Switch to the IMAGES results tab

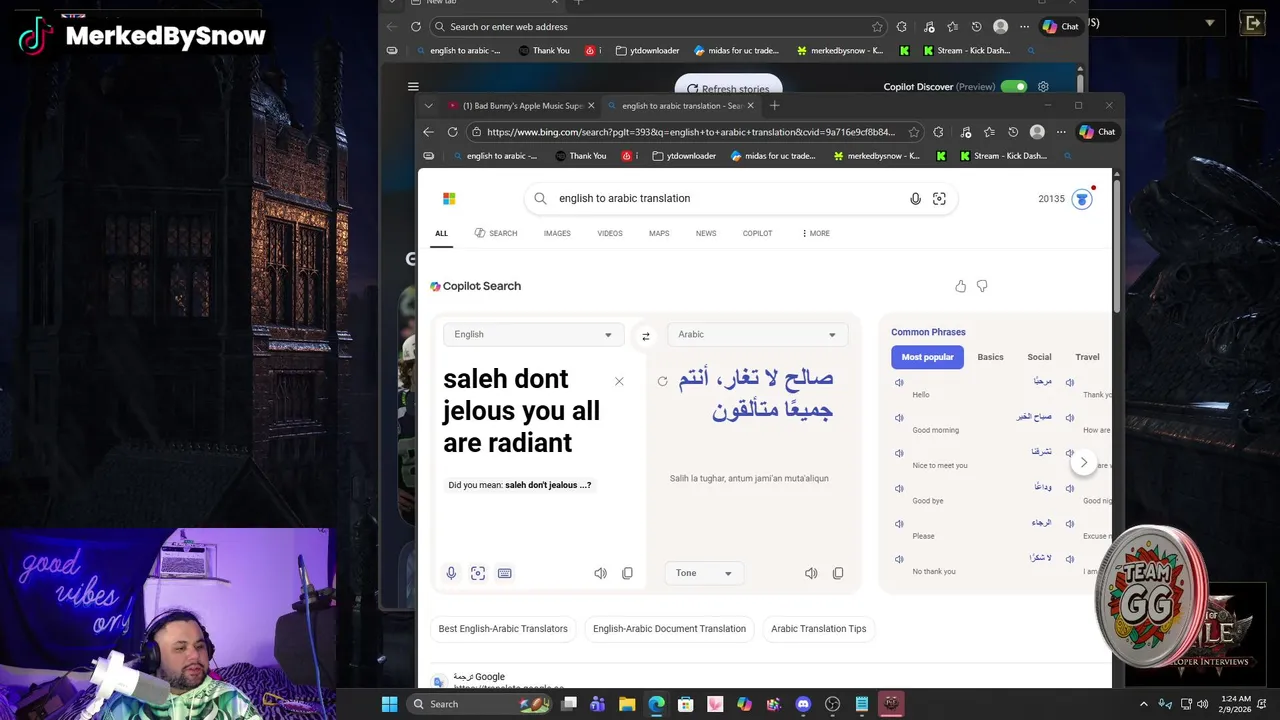tap(557, 233)
